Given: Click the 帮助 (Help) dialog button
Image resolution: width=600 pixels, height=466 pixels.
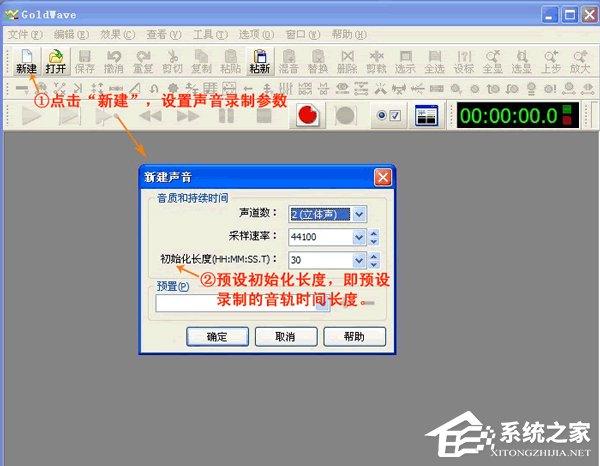Looking at the screenshot, I should tap(353, 336).
